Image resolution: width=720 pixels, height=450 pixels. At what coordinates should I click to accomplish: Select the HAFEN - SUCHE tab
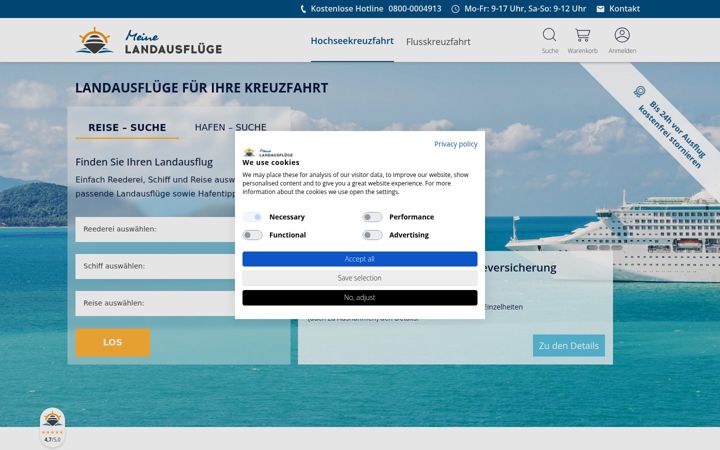(231, 127)
